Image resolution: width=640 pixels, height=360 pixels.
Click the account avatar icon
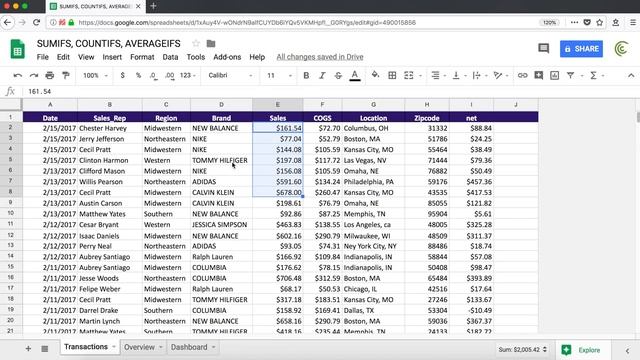[x=621, y=49]
